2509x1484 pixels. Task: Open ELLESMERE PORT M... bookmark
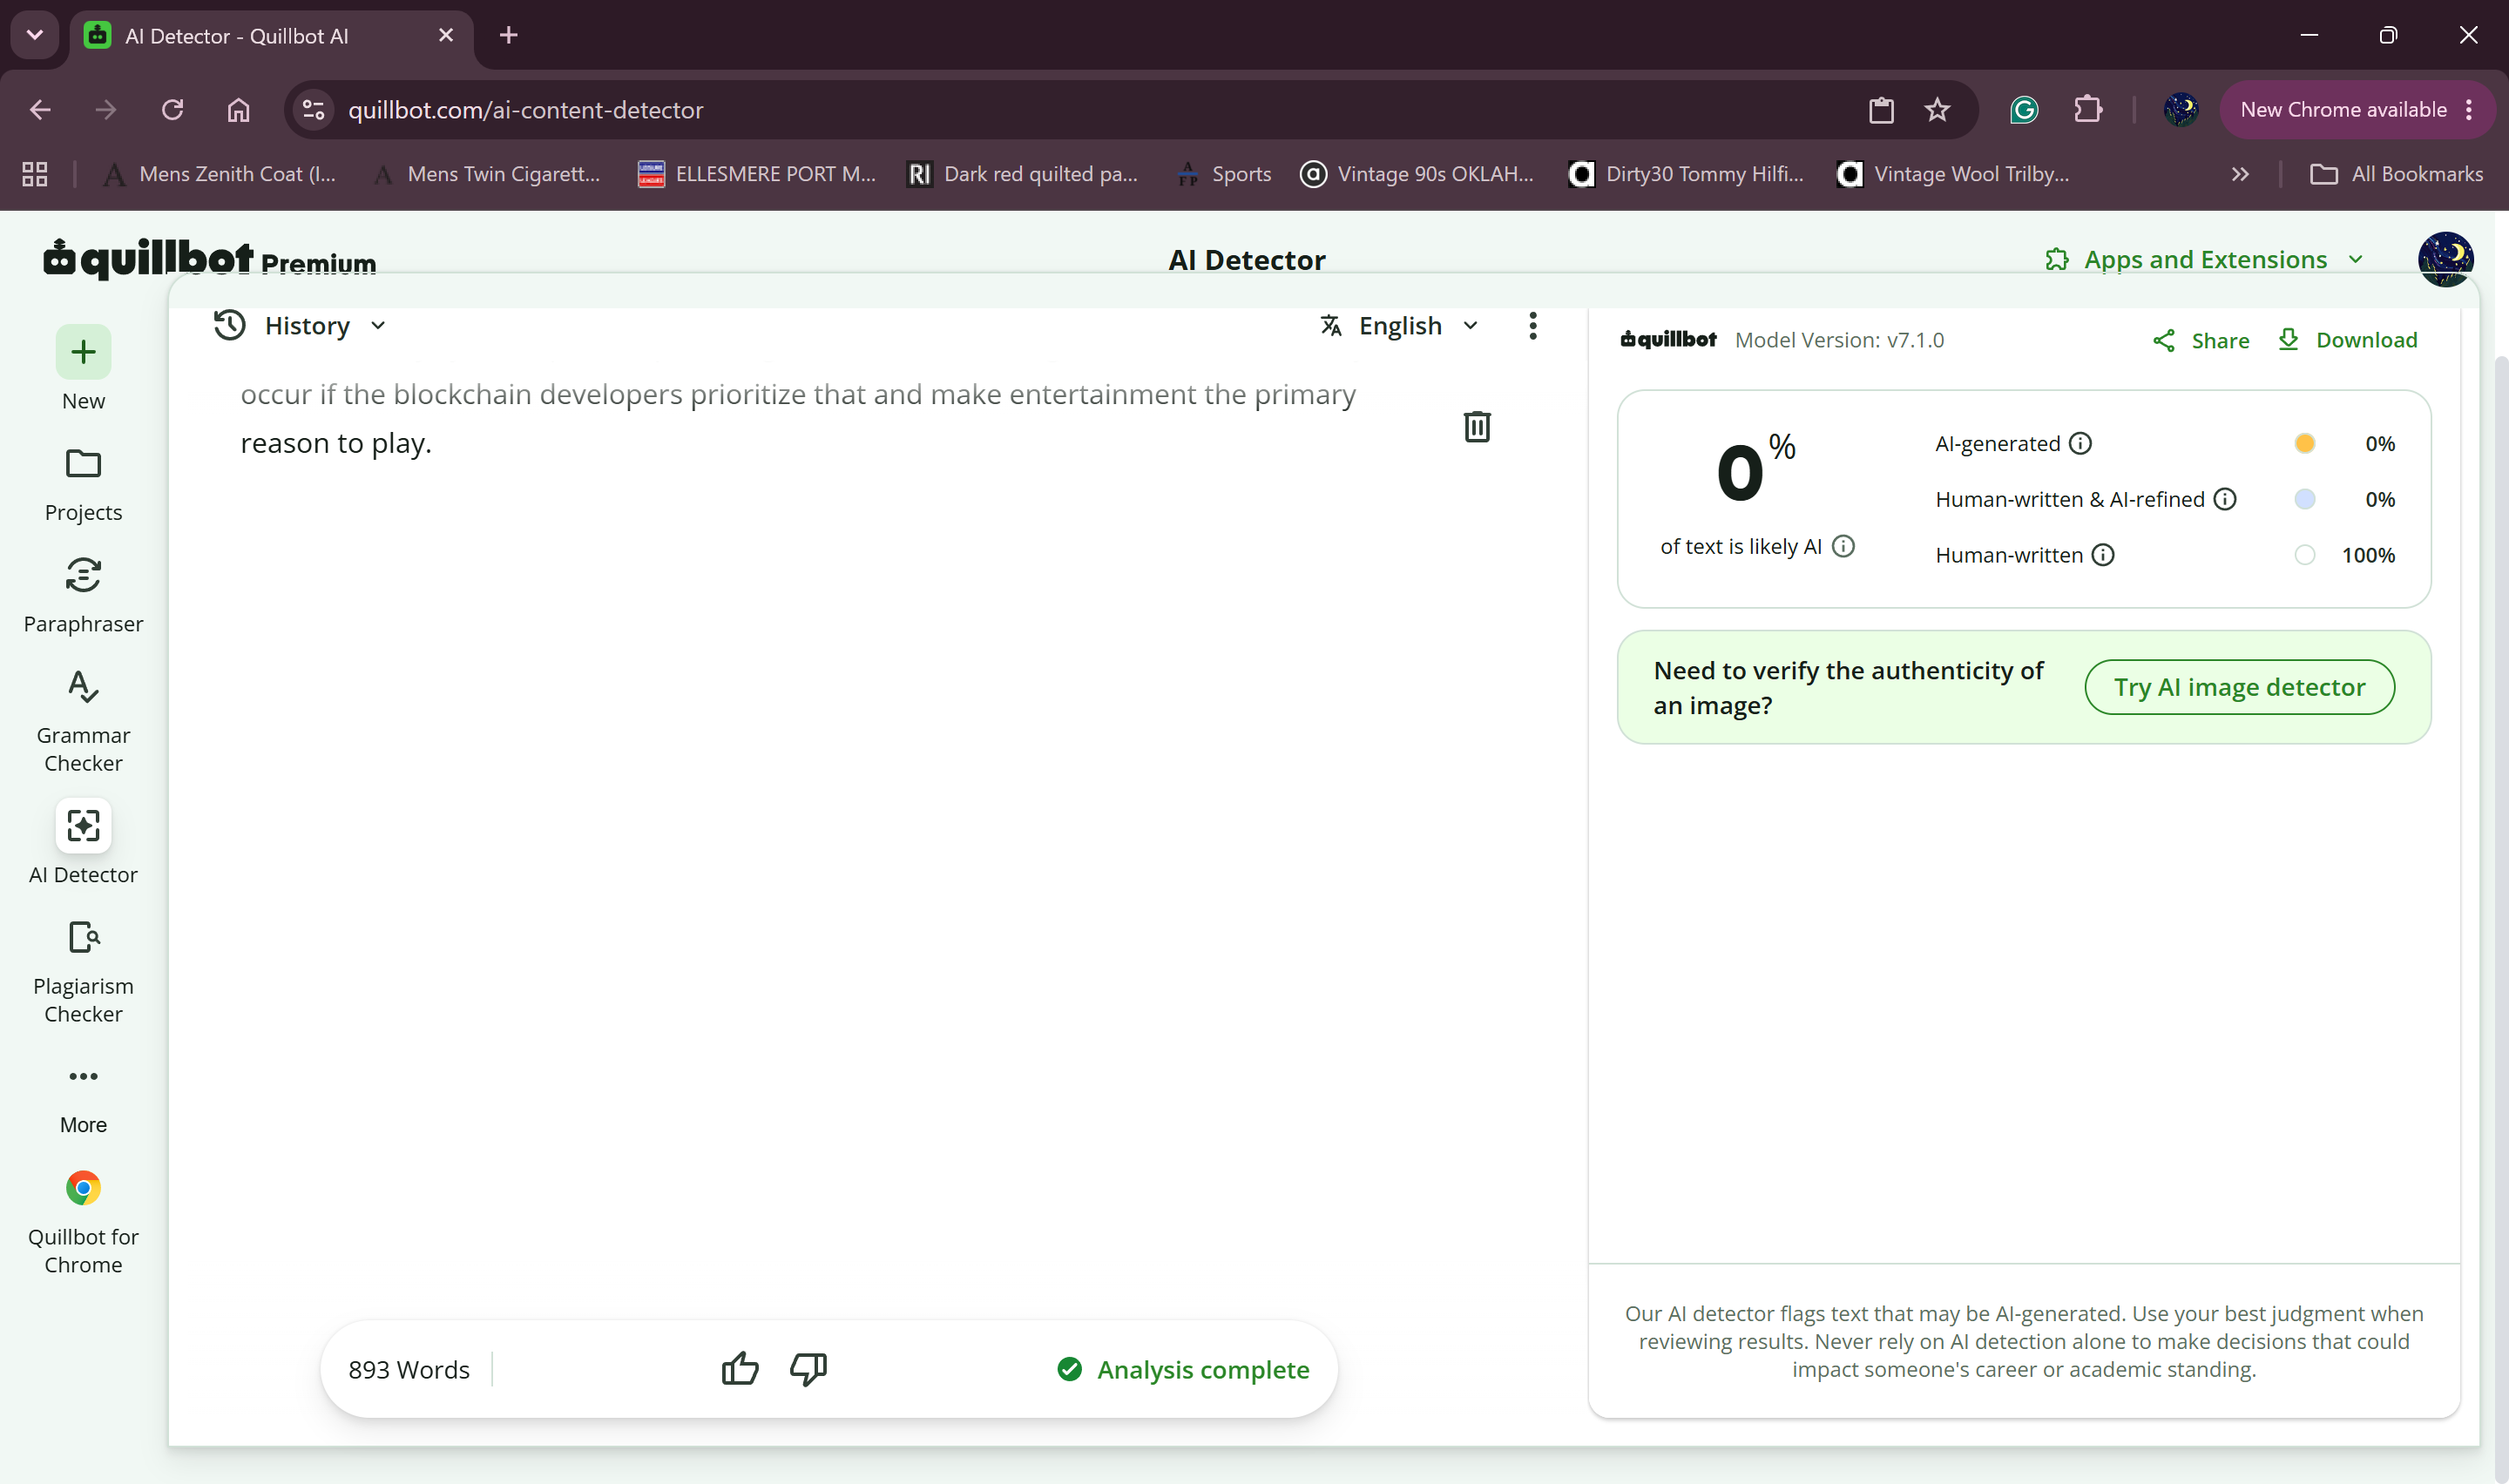tap(757, 174)
